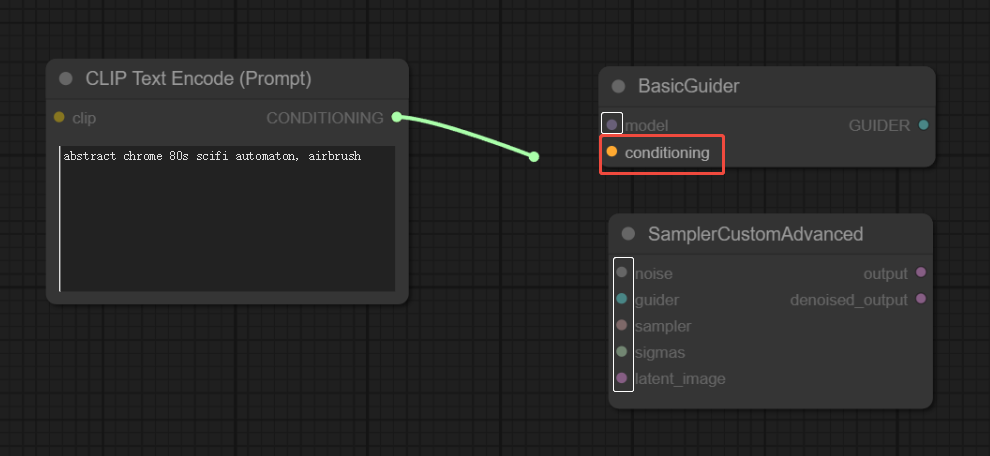Click the output socket on SamplerCustomAdvanced
The height and width of the screenshot is (456, 990).
click(921, 273)
